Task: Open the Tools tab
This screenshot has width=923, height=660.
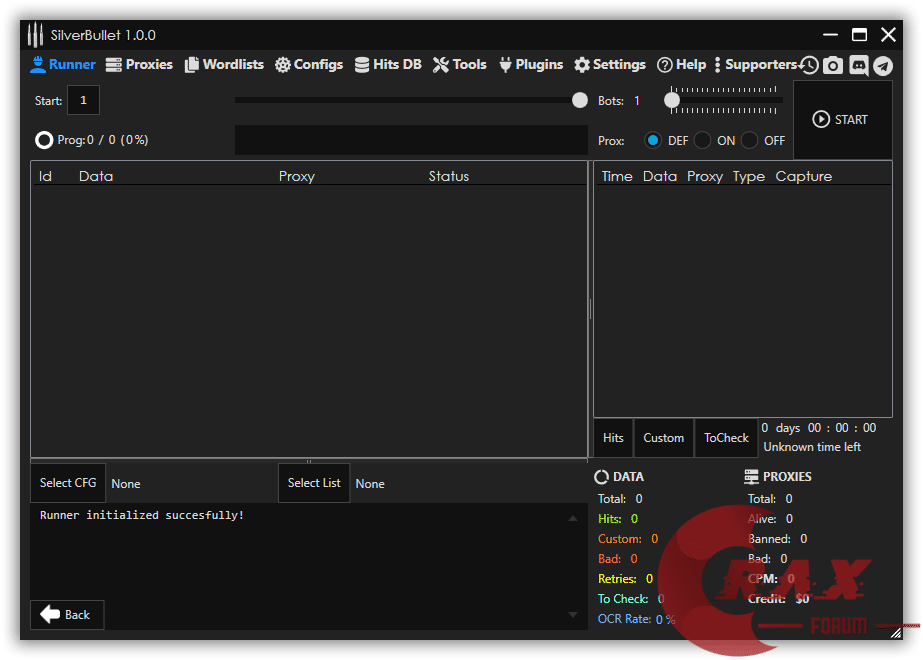Action: pos(460,64)
